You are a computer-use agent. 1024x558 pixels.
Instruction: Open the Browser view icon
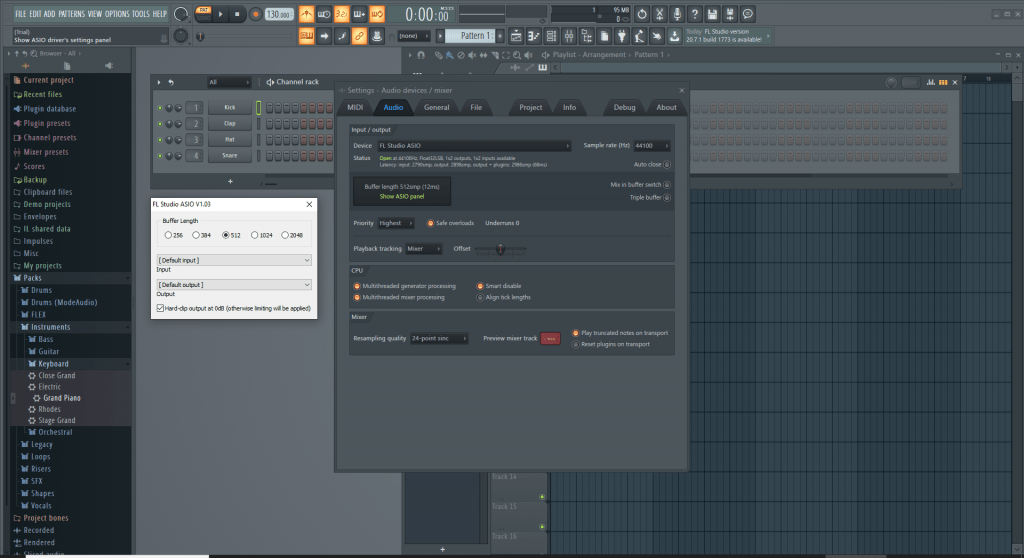click(586, 37)
